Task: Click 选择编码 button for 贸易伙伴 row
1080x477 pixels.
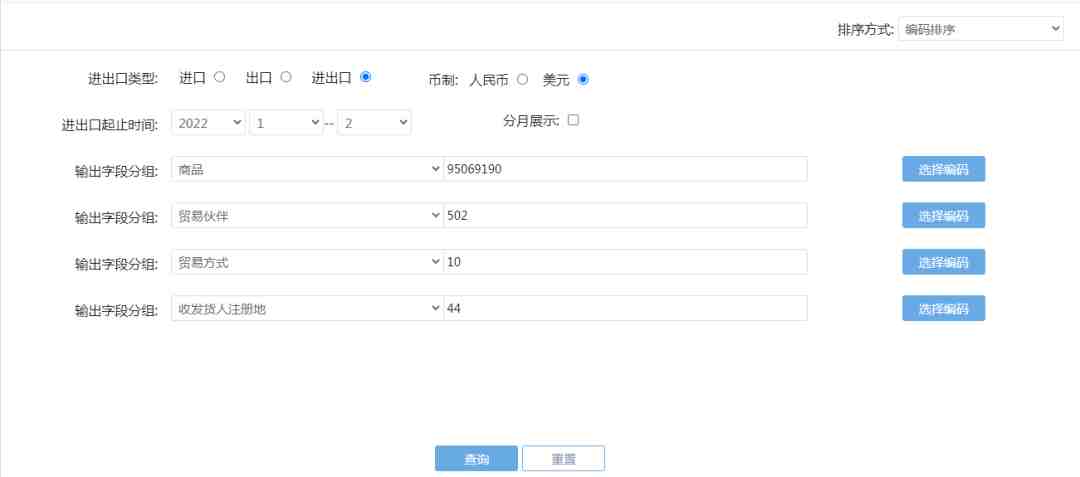Action: coord(944,215)
